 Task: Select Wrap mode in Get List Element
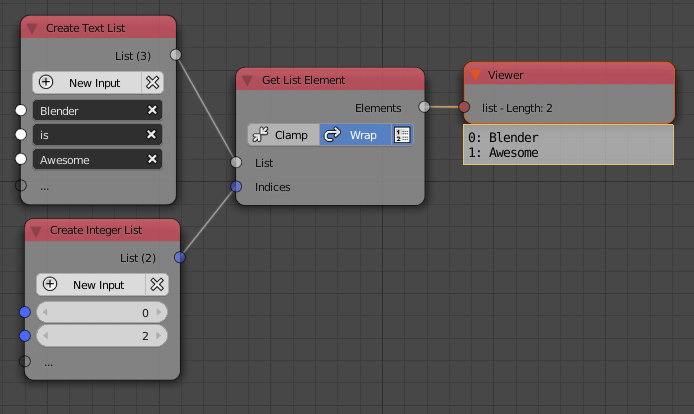(355, 135)
